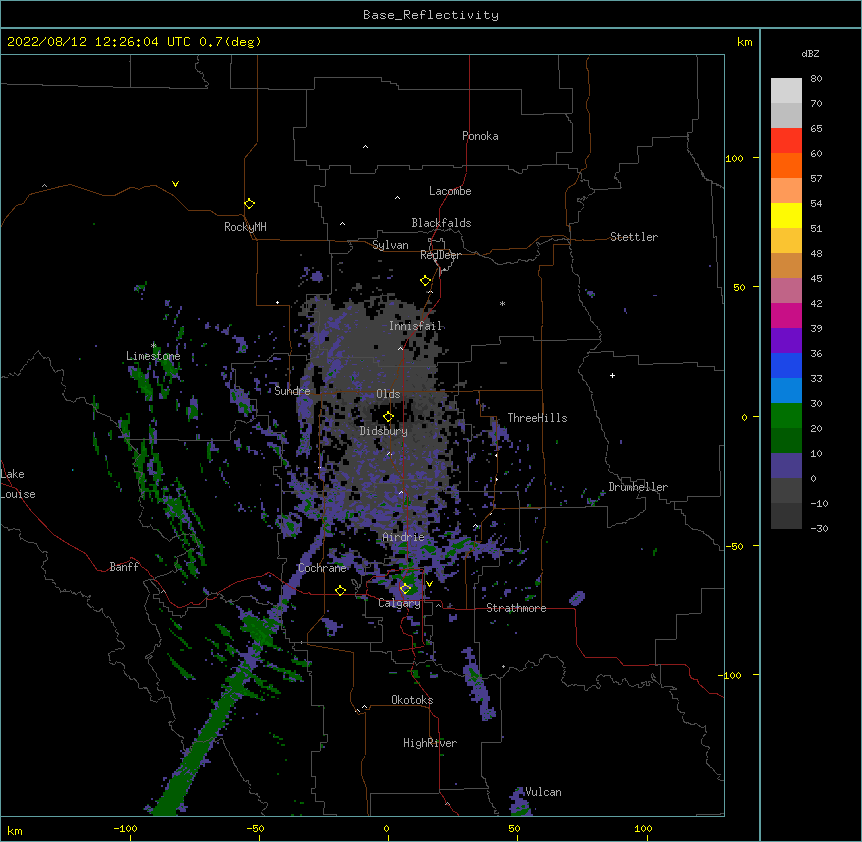Click the yellow station marker near RockyMH

pos(249,204)
